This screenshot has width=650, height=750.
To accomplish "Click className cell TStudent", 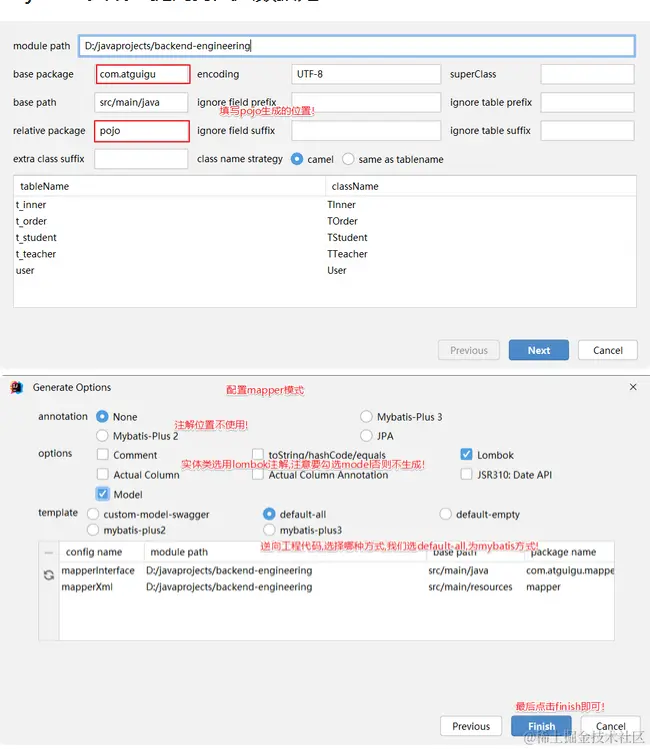I will coord(347,238).
